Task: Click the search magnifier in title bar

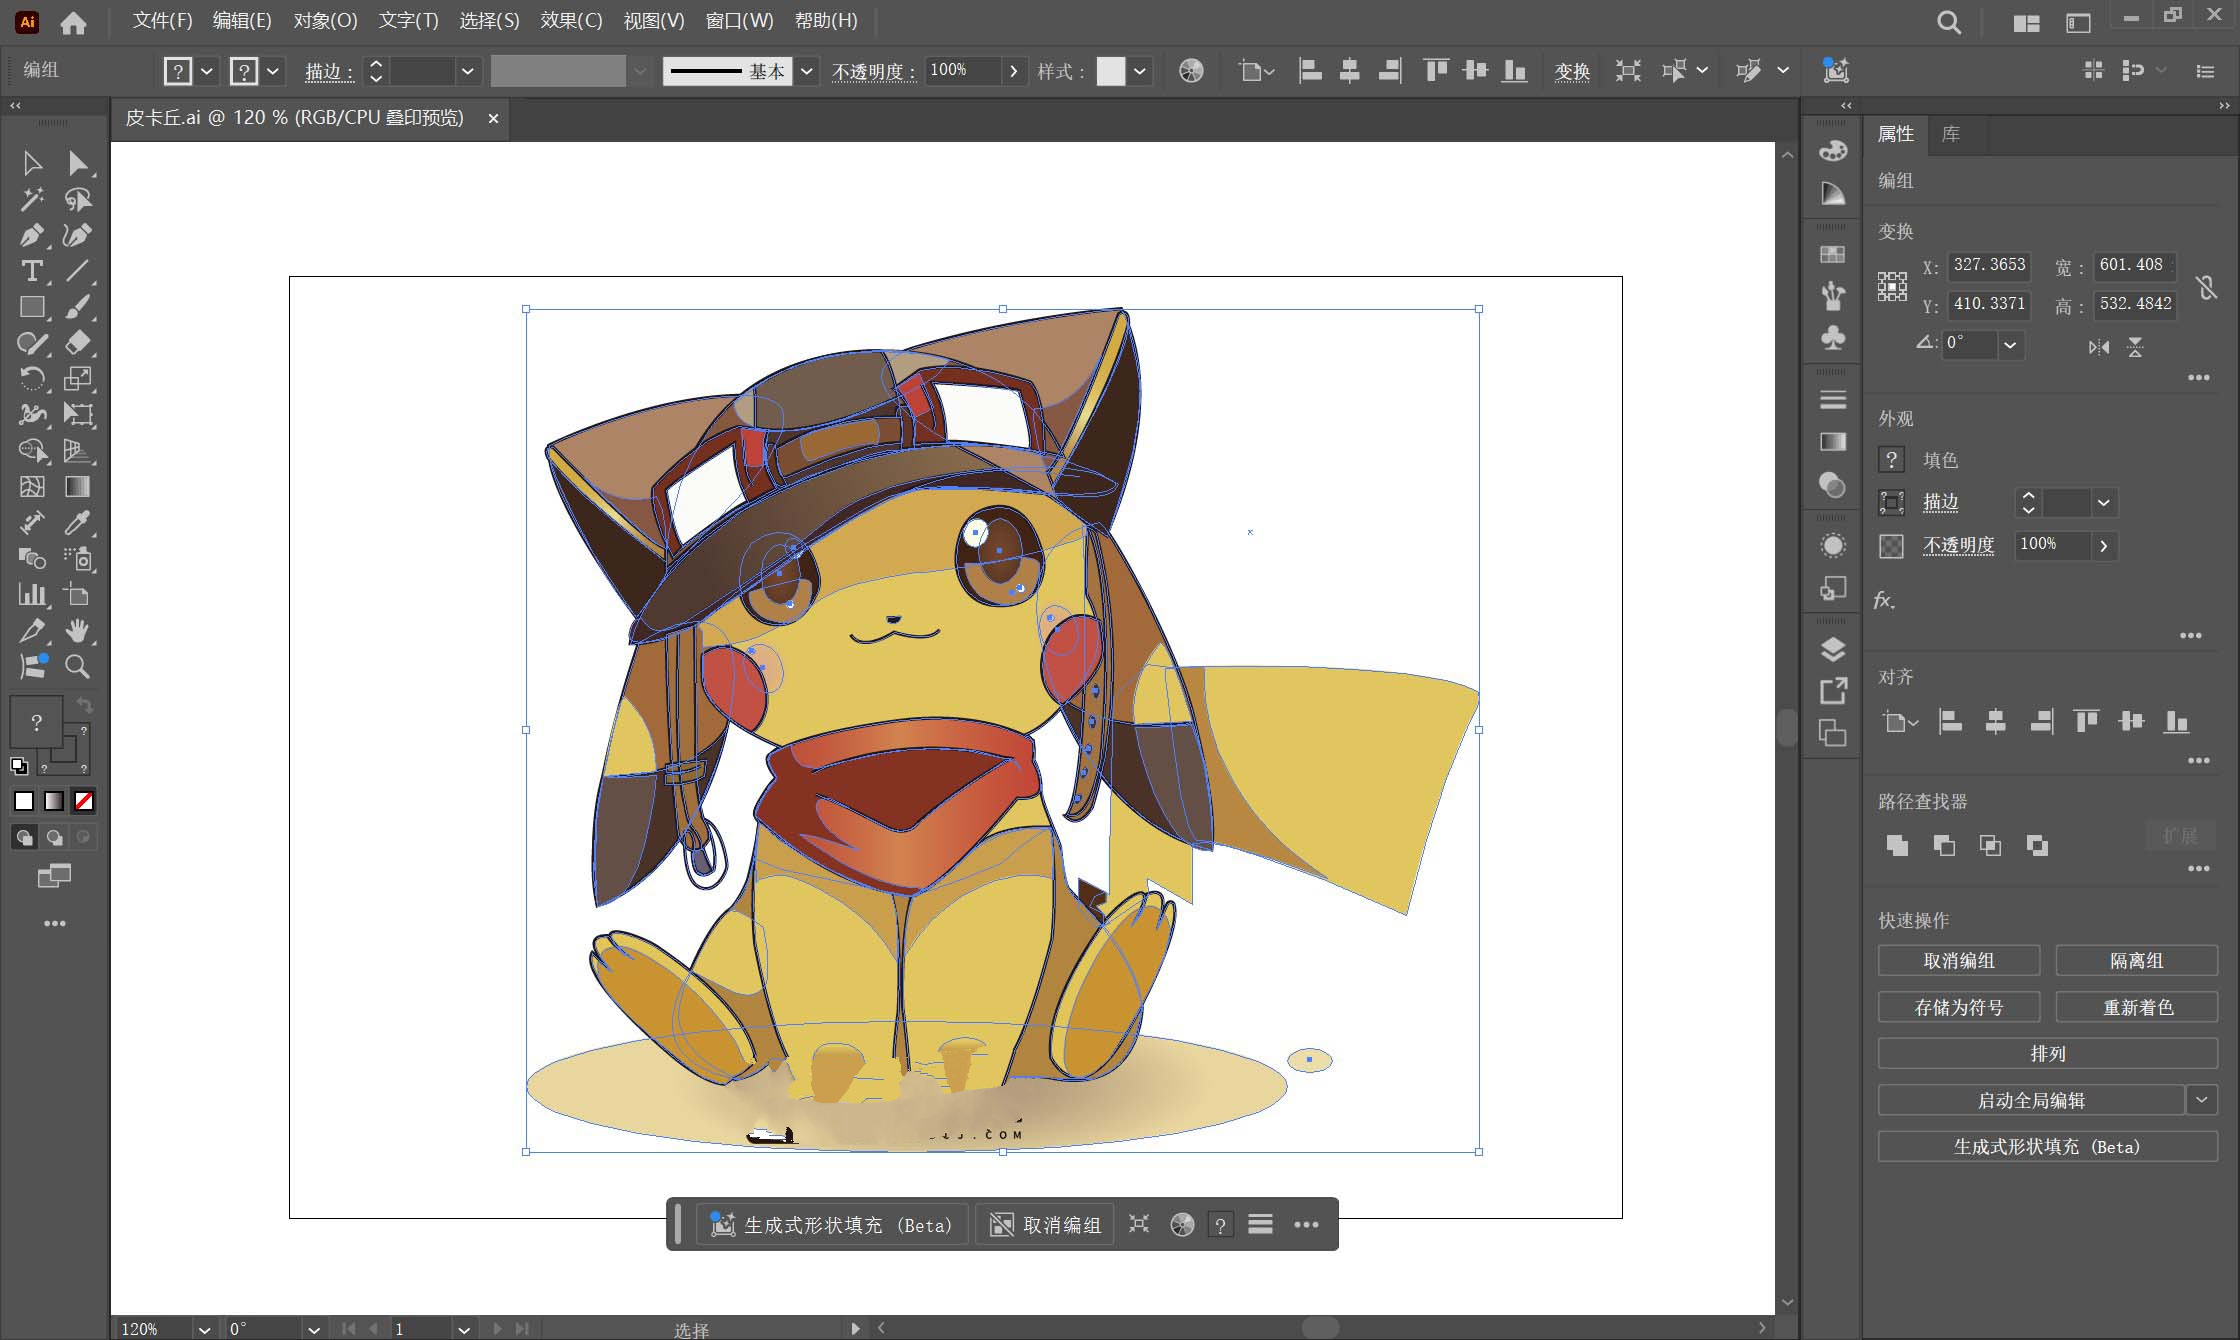Action: 1948,22
